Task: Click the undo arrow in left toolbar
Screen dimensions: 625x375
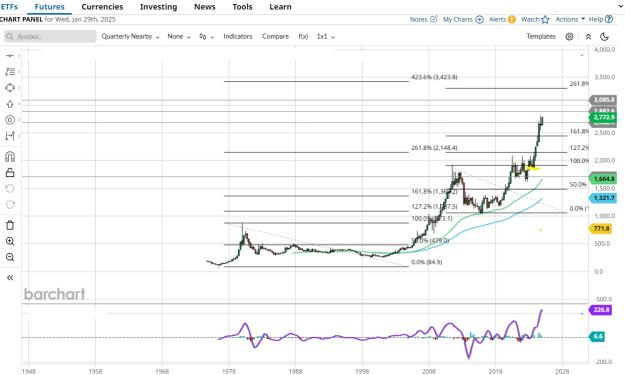Action: coord(10,188)
